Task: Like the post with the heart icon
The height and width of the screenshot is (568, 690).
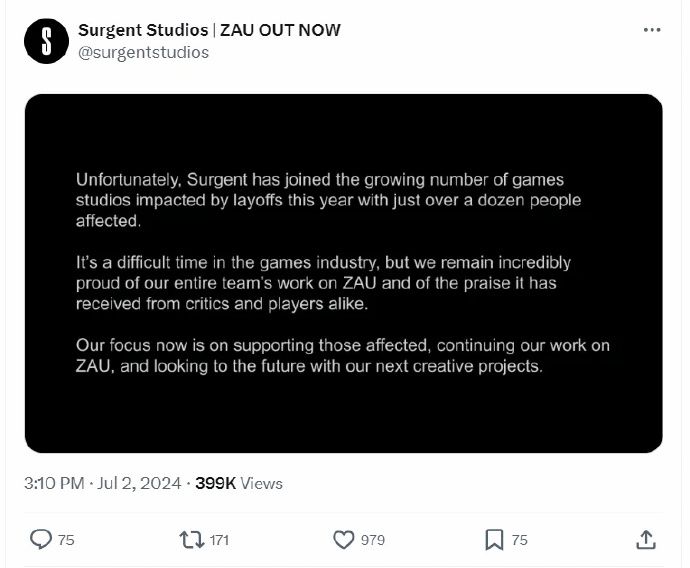Action: [344, 540]
